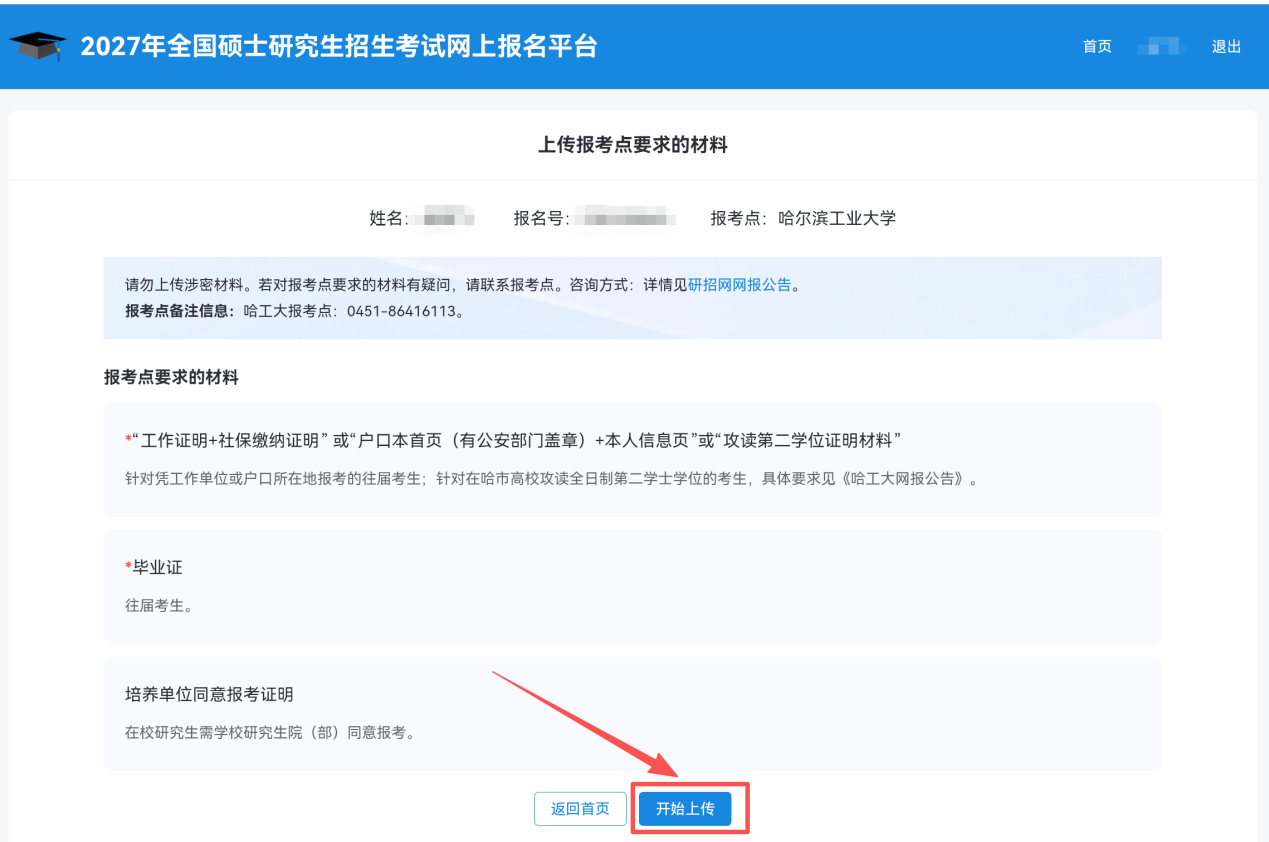Click the 在校研究生需学校研究生院 description text
The height and width of the screenshot is (842, 1269).
click(270, 732)
